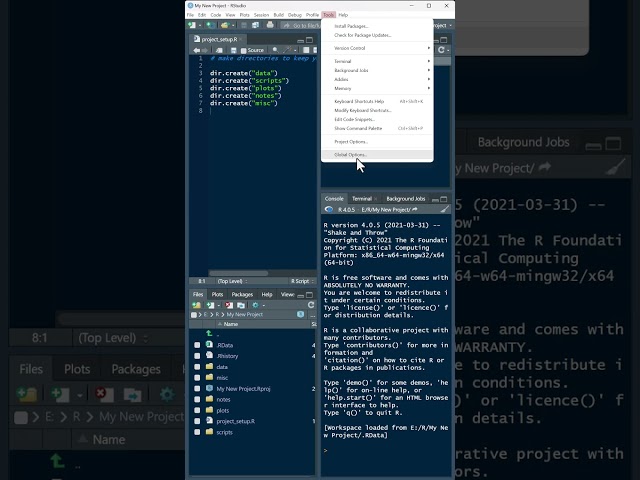The image size is (640, 480).
Task: Expand the Terminal submenu in Tools
Action: (x=377, y=61)
